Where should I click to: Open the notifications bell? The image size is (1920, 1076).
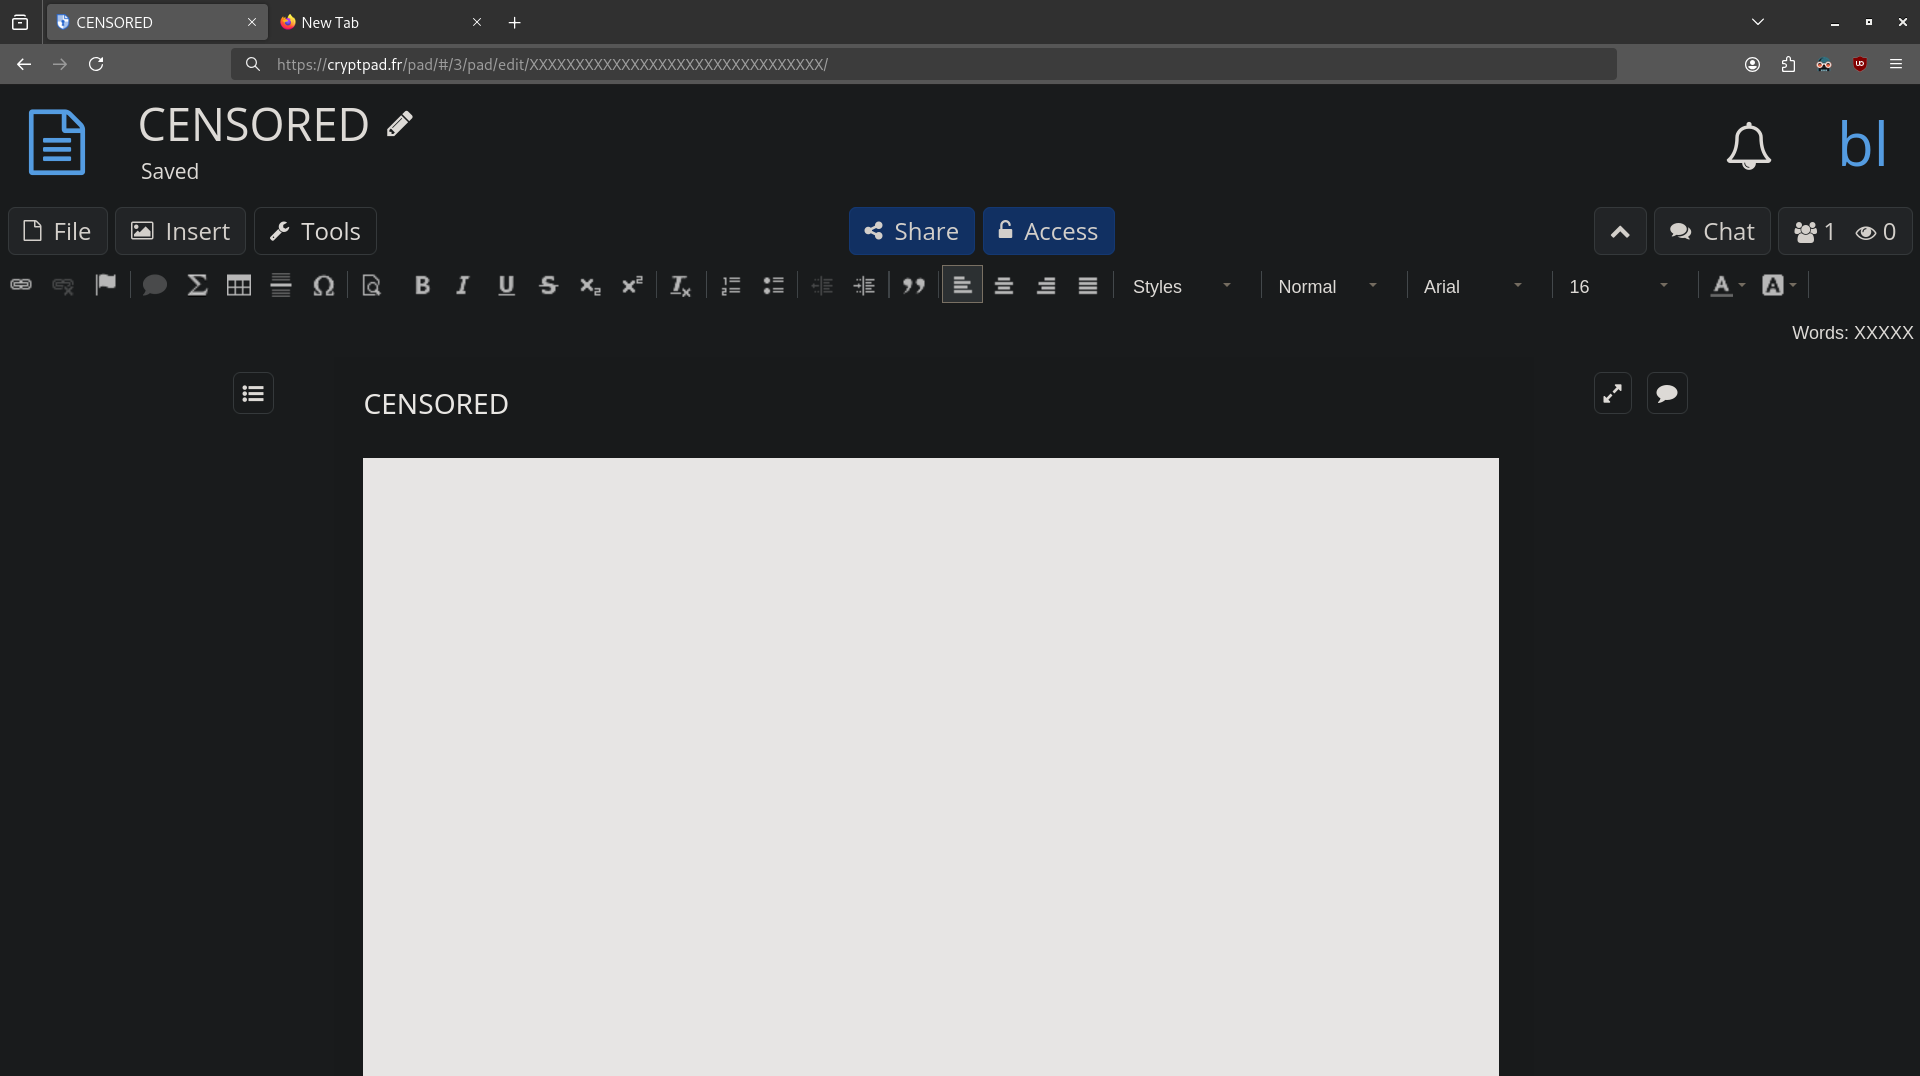[1748, 146]
